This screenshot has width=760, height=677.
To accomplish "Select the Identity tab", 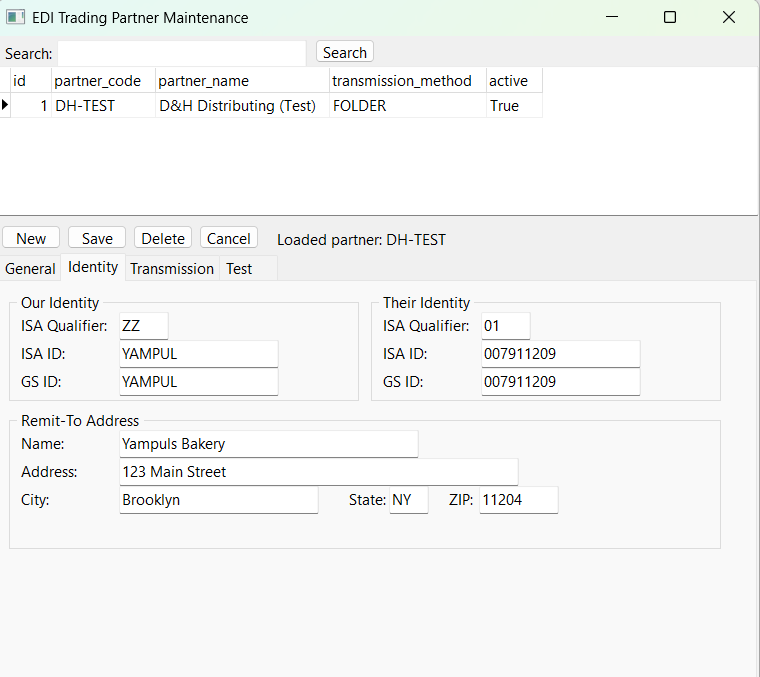I will 93,267.
